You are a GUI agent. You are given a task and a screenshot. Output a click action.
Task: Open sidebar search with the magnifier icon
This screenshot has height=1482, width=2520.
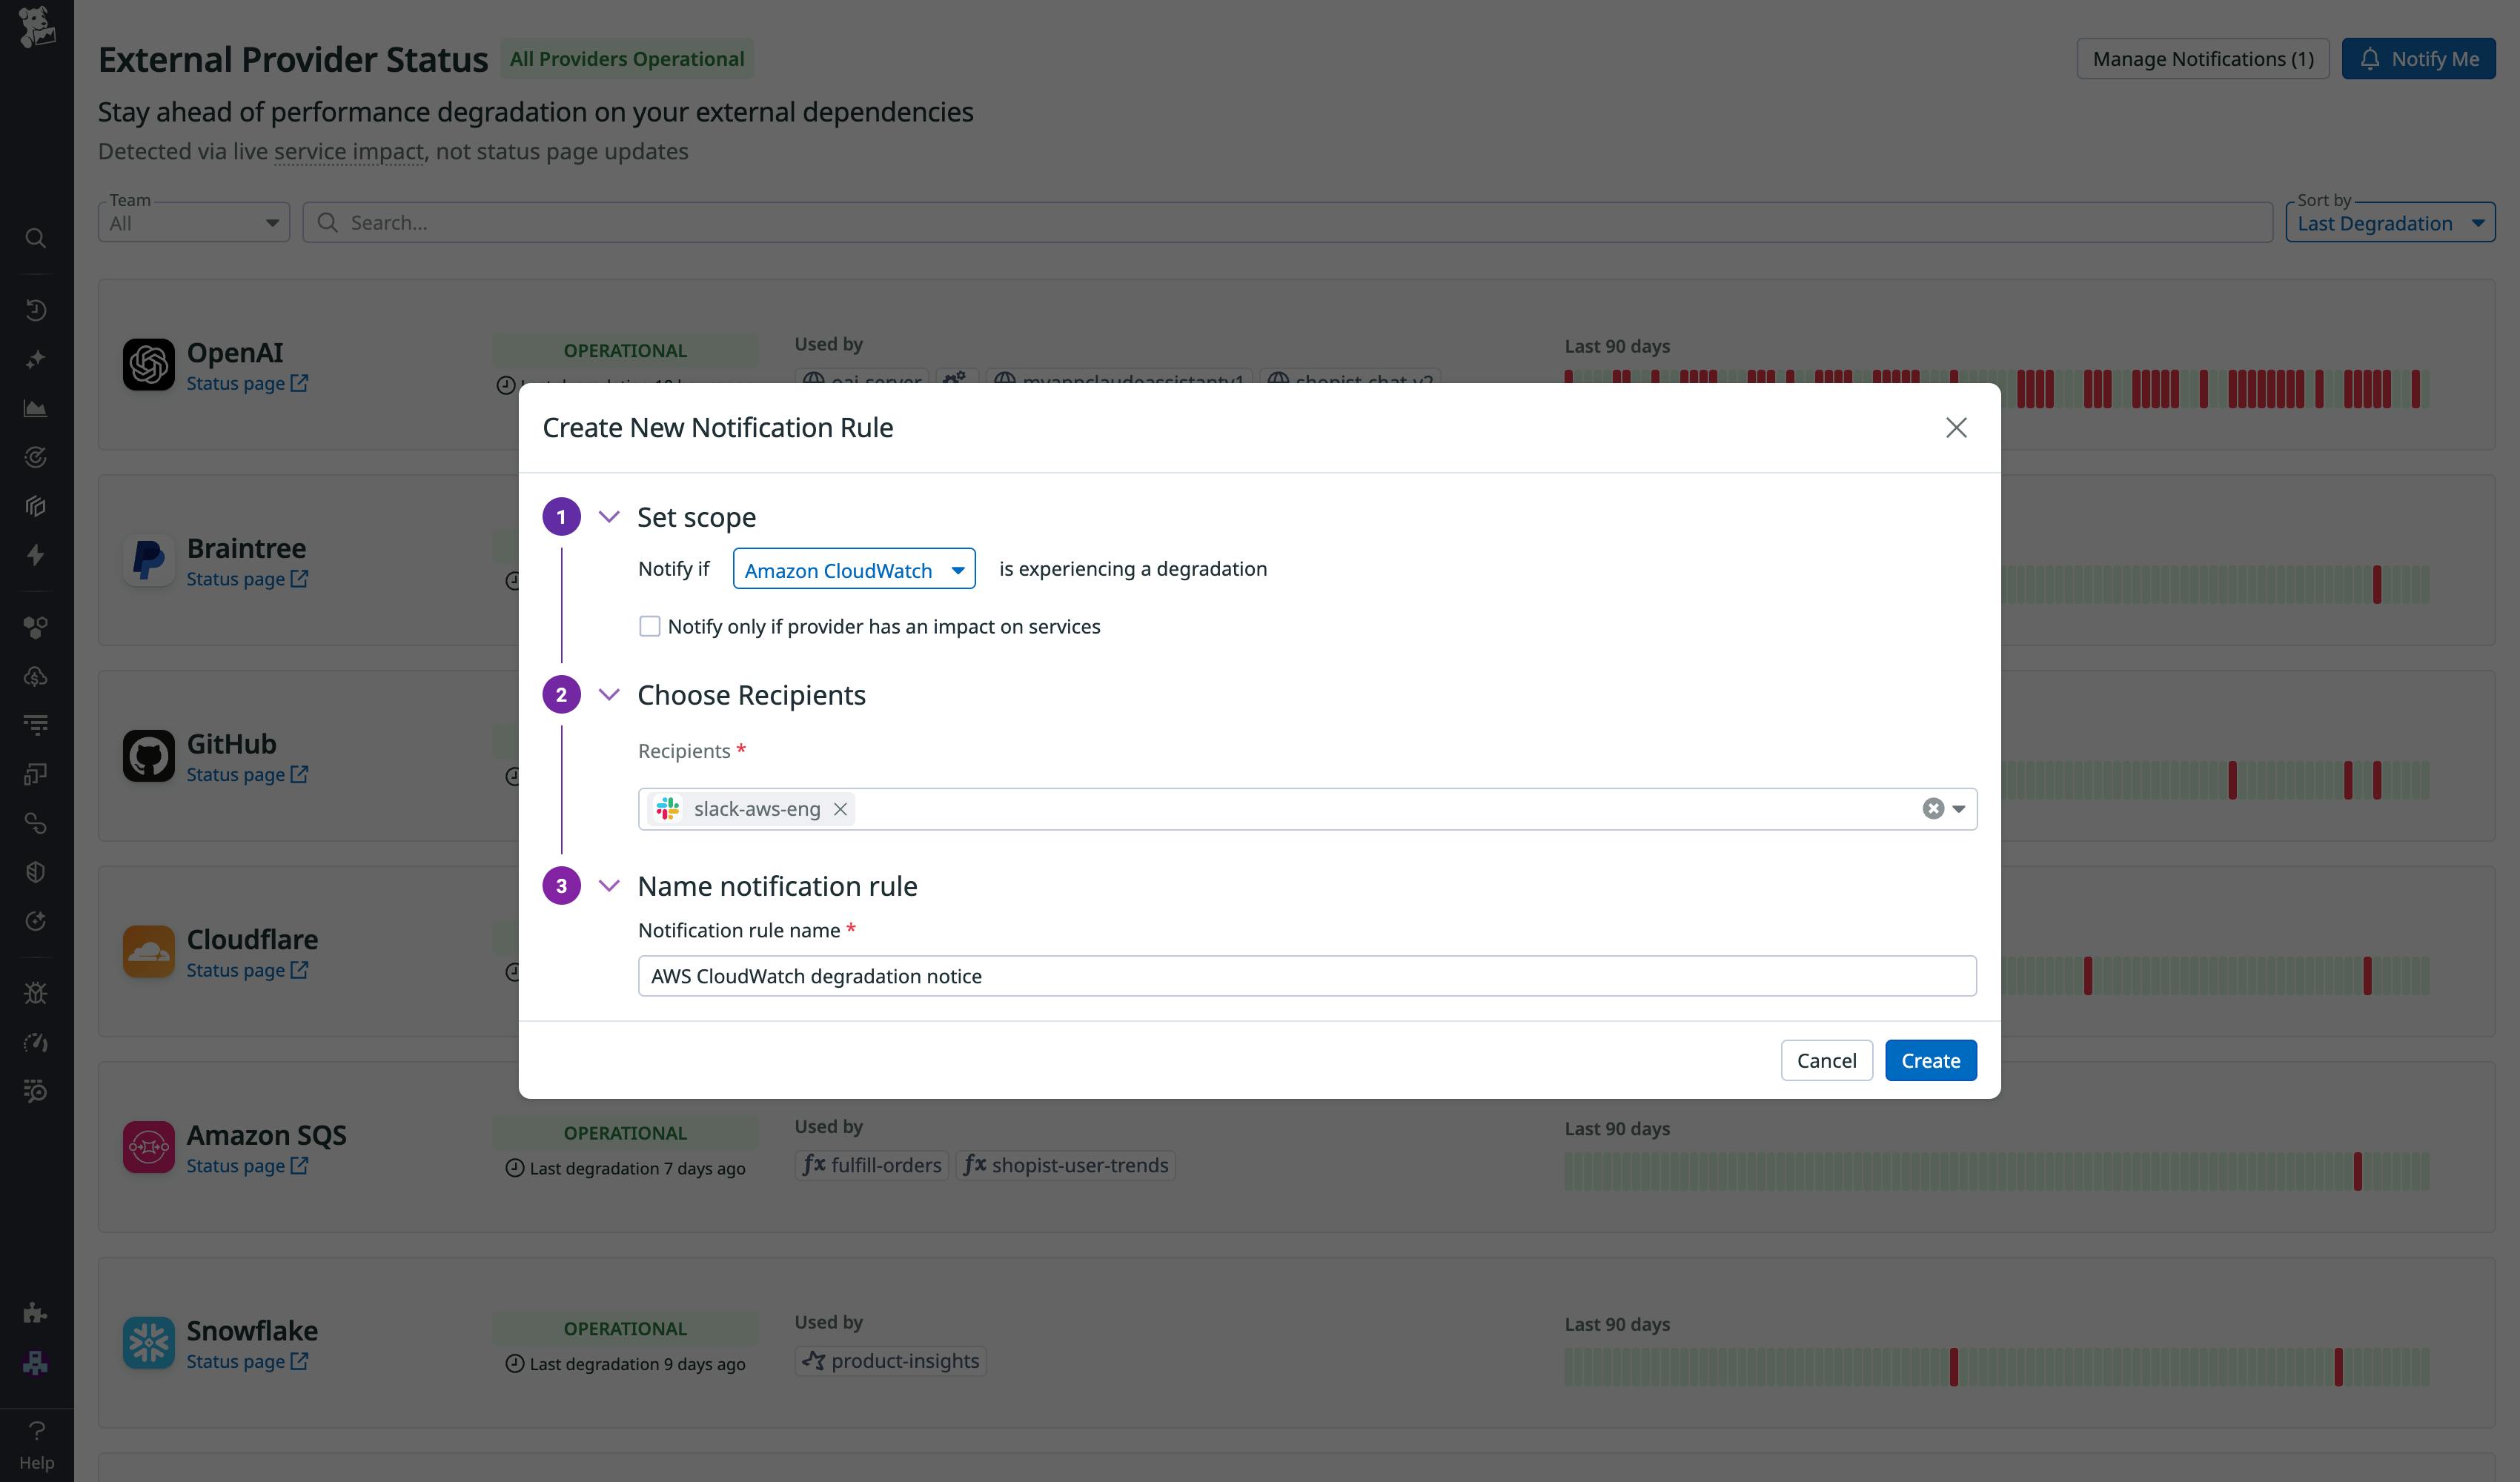click(36, 239)
